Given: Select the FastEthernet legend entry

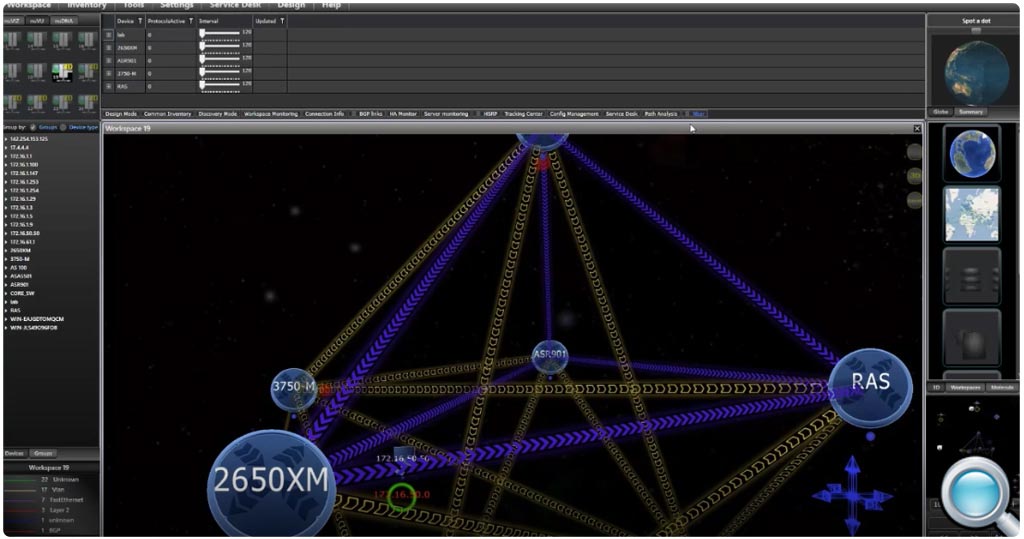Looking at the screenshot, I should click(67, 500).
